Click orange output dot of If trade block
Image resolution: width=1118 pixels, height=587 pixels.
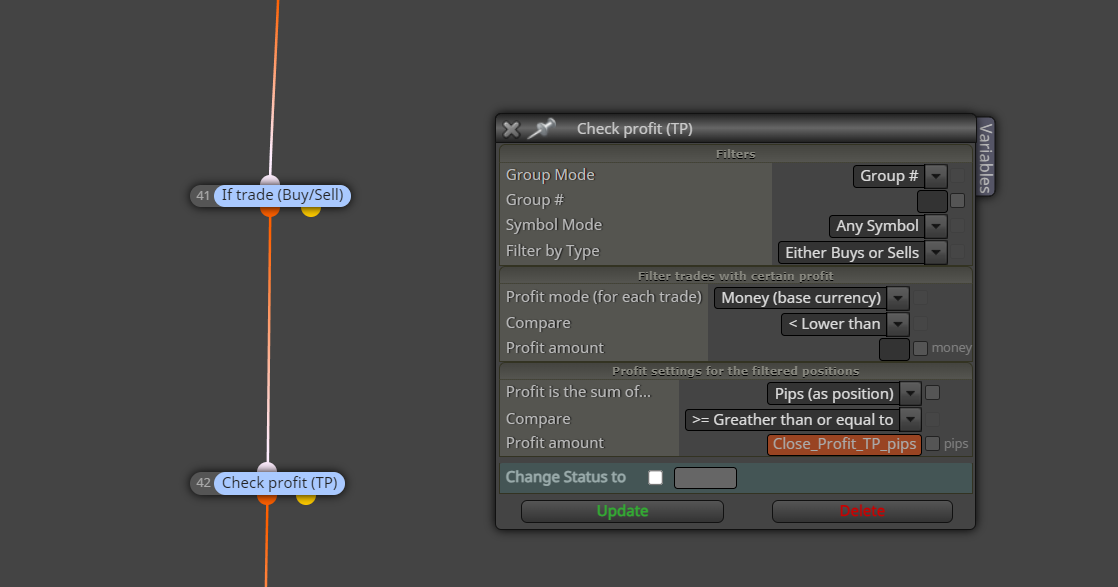point(270,210)
